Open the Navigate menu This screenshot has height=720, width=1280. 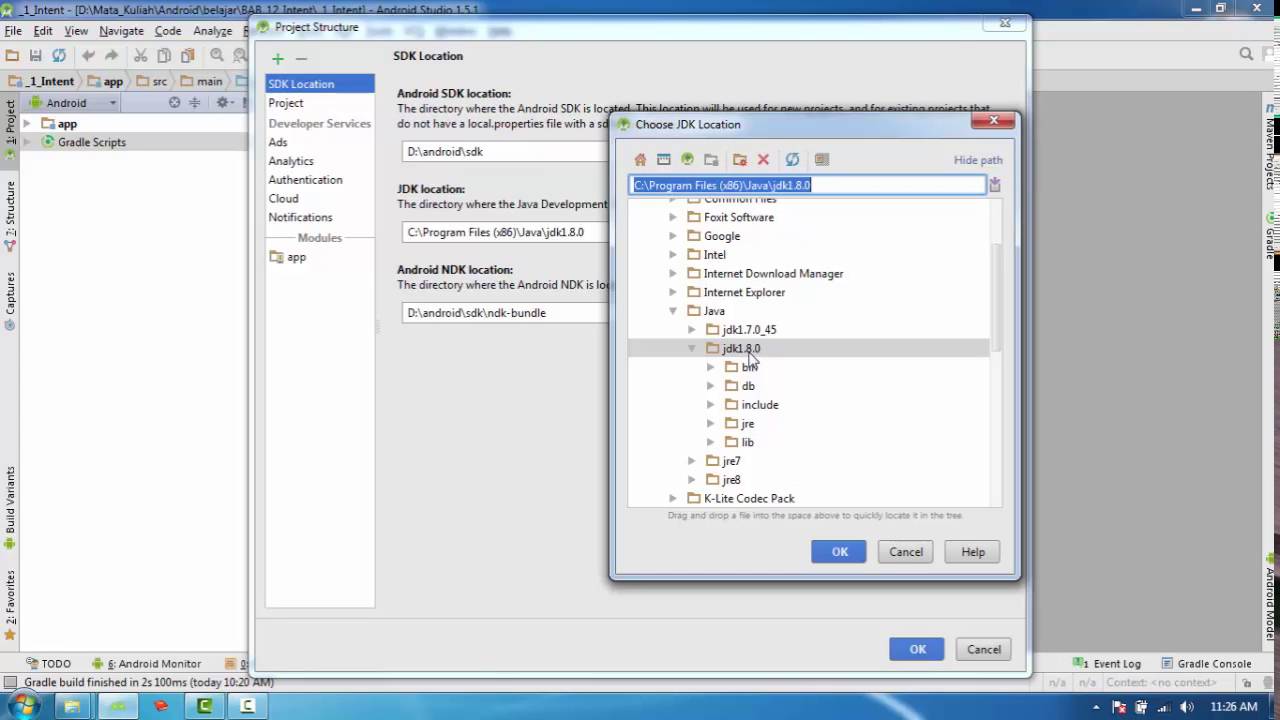click(121, 31)
